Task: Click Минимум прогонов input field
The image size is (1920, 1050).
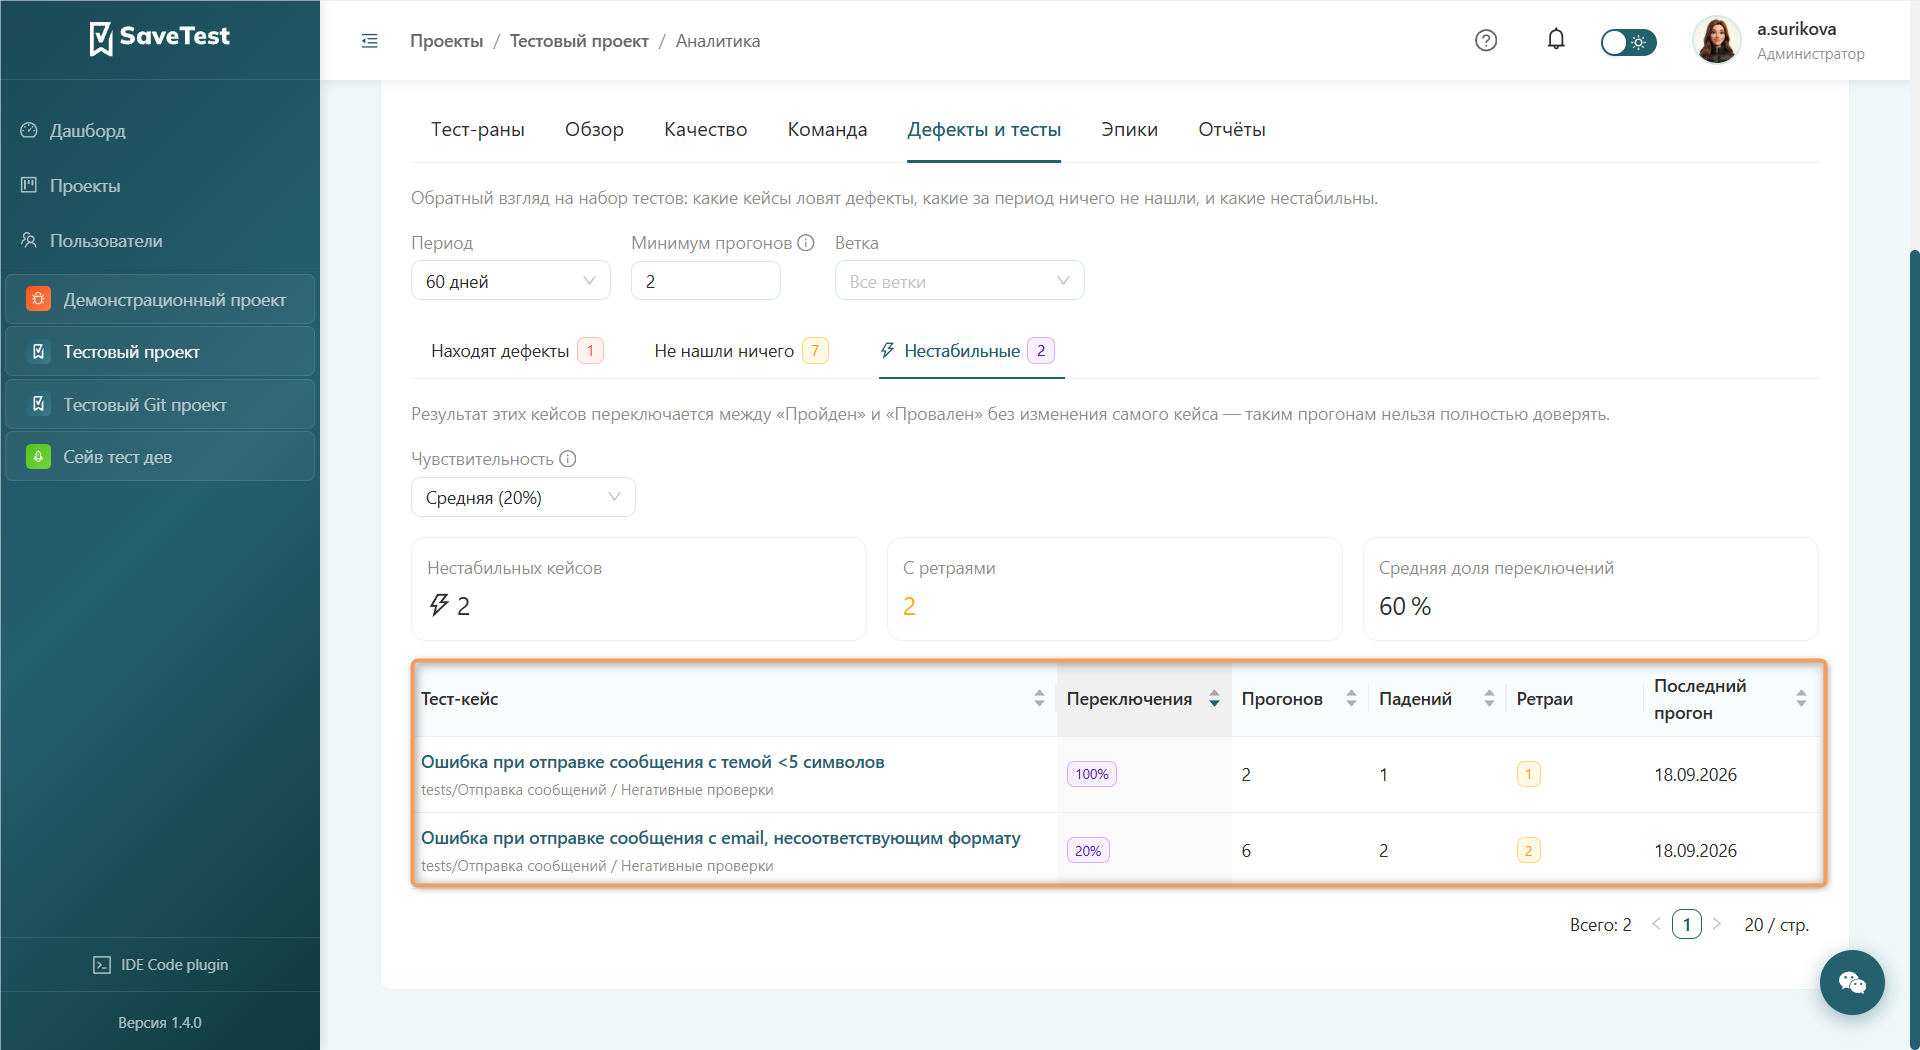Action: tap(706, 281)
